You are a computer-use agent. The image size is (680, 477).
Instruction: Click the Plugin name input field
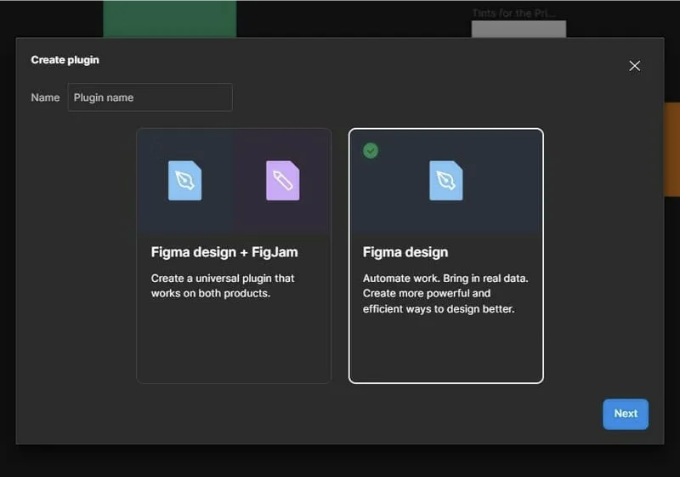coord(150,98)
